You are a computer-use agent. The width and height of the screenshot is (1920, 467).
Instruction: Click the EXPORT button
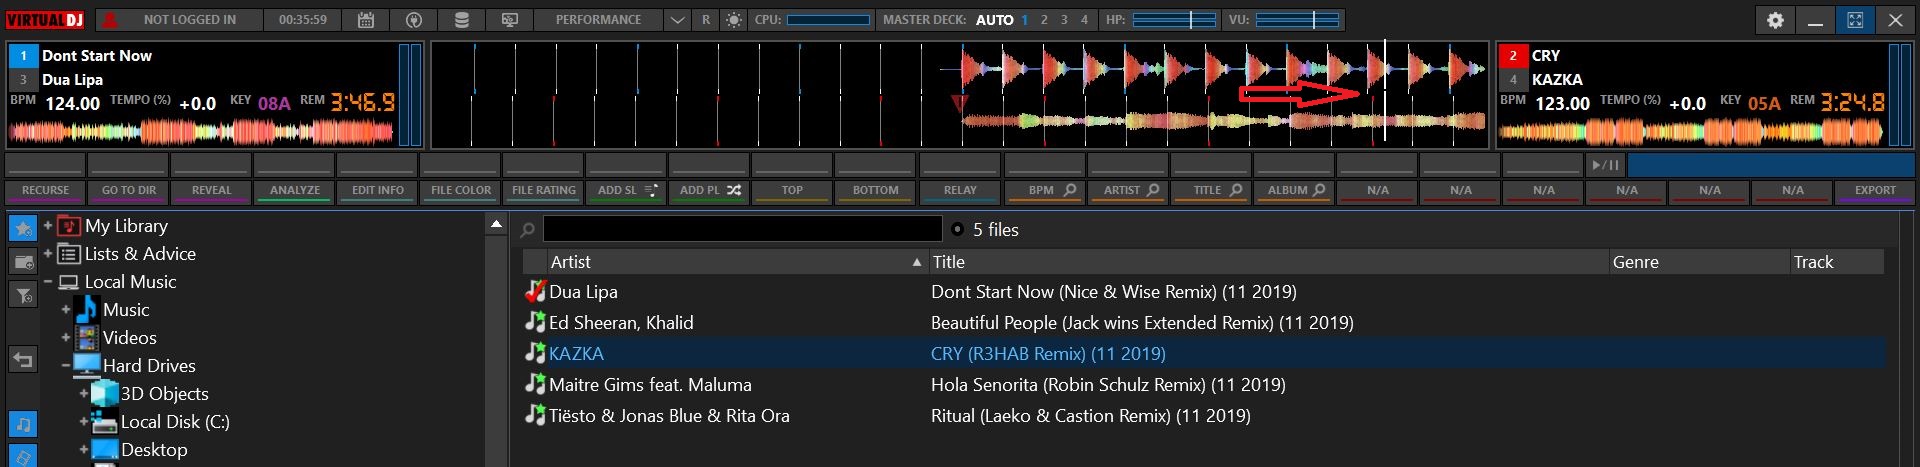coord(1875,191)
